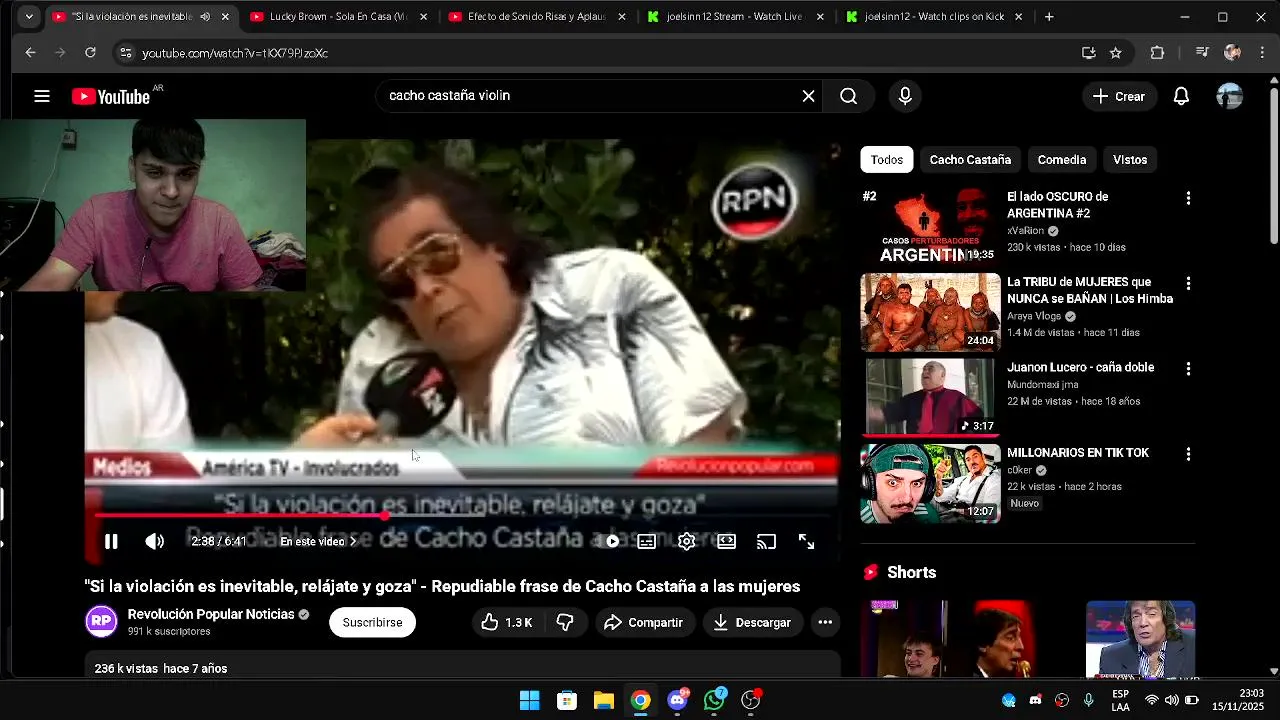The image size is (1280, 720).
Task: Open options for 'El lado OSCURO de ARGENTINA #2'
Action: point(1188,198)
